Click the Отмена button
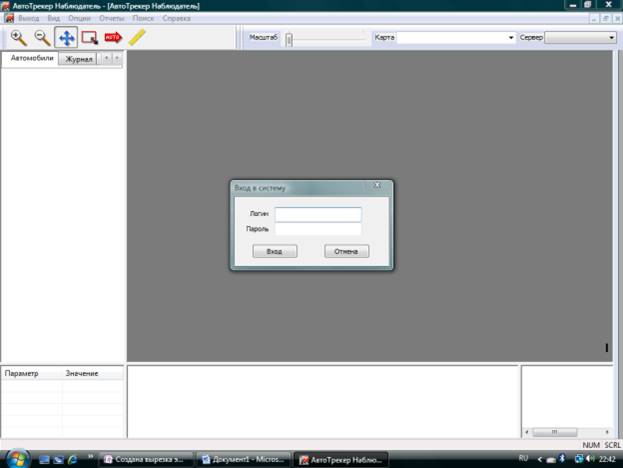The height and width of the screenshot is (468, 623). pyautogui.click(x=346, y=251)
